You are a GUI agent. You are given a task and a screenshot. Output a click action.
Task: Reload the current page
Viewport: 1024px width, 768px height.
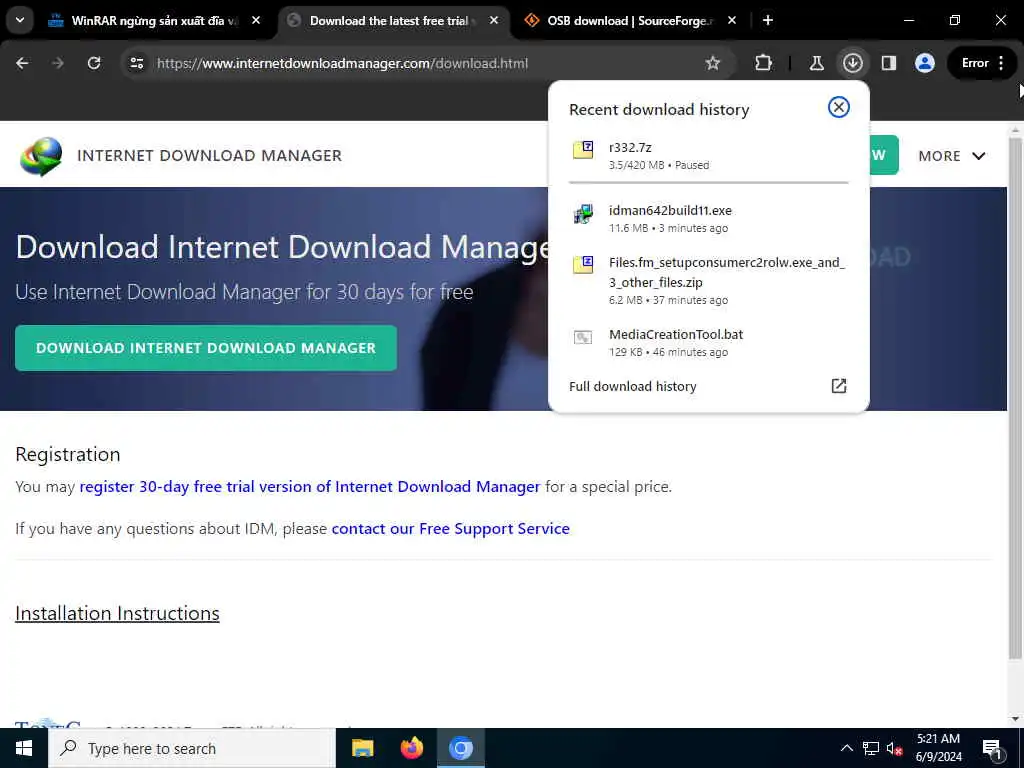click(x=94, y=63)
